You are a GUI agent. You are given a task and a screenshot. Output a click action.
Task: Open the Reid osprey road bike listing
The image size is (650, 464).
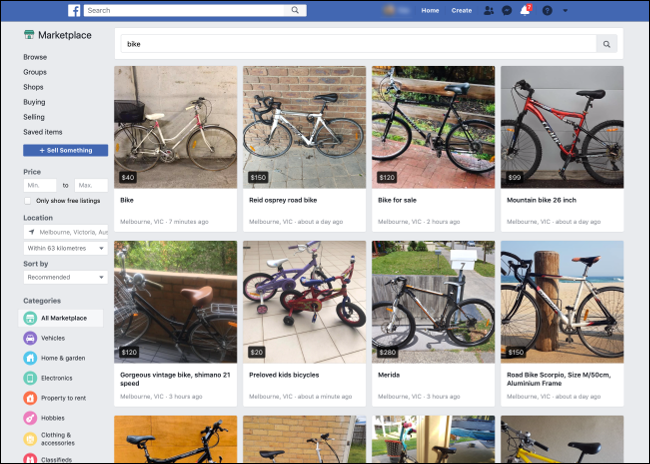[304, 200]
